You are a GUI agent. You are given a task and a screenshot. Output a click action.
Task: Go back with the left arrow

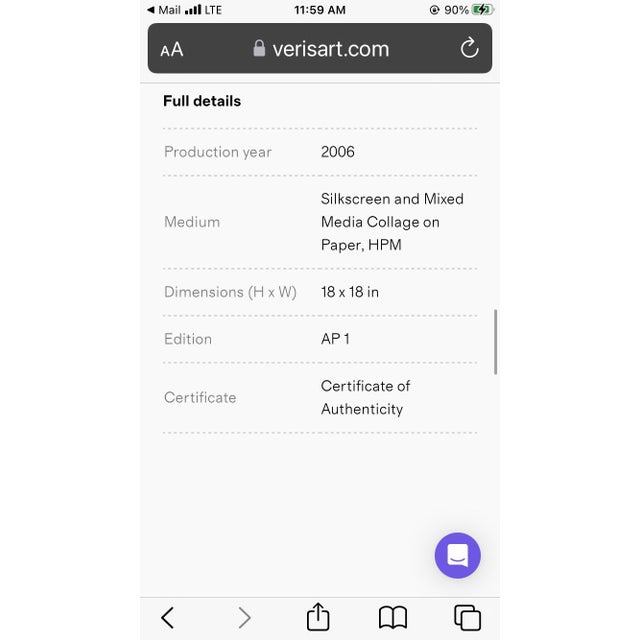click(168, 617)
